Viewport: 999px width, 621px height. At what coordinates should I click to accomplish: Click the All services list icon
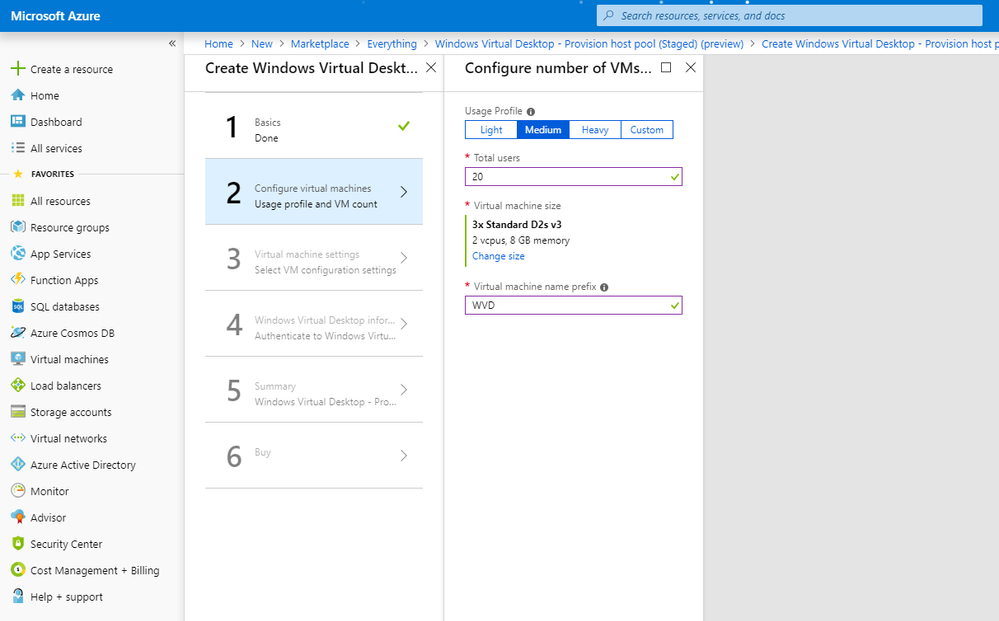pyautogui.click(x=18, y=148)
